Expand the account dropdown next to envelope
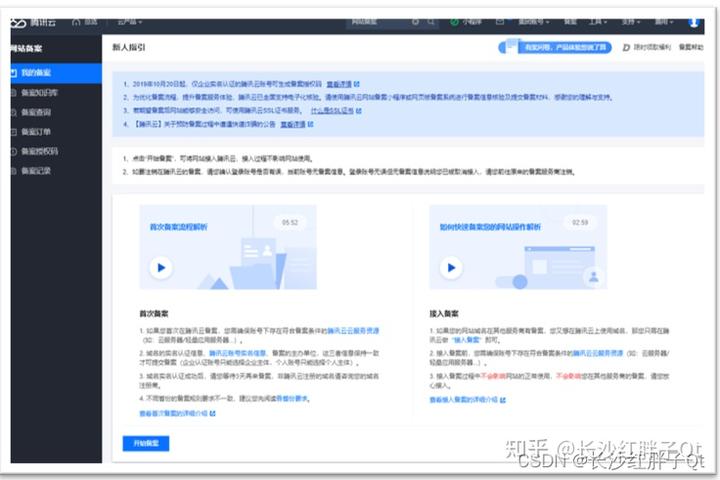 tap(534, 22)
